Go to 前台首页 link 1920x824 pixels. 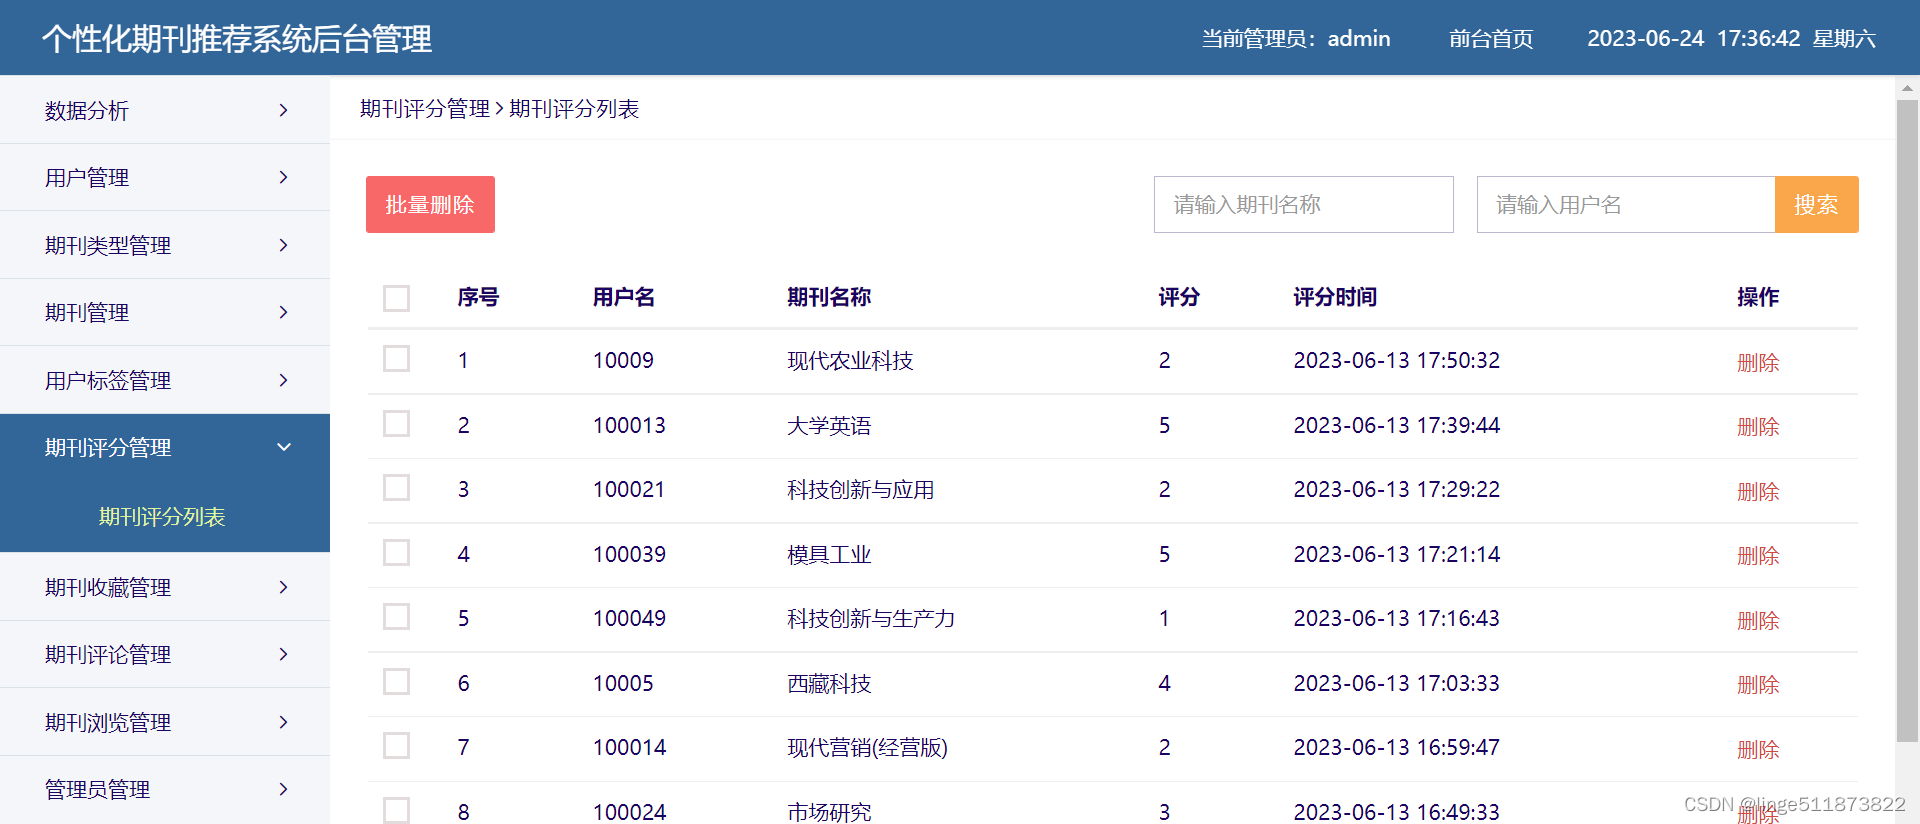point(1491,39)
